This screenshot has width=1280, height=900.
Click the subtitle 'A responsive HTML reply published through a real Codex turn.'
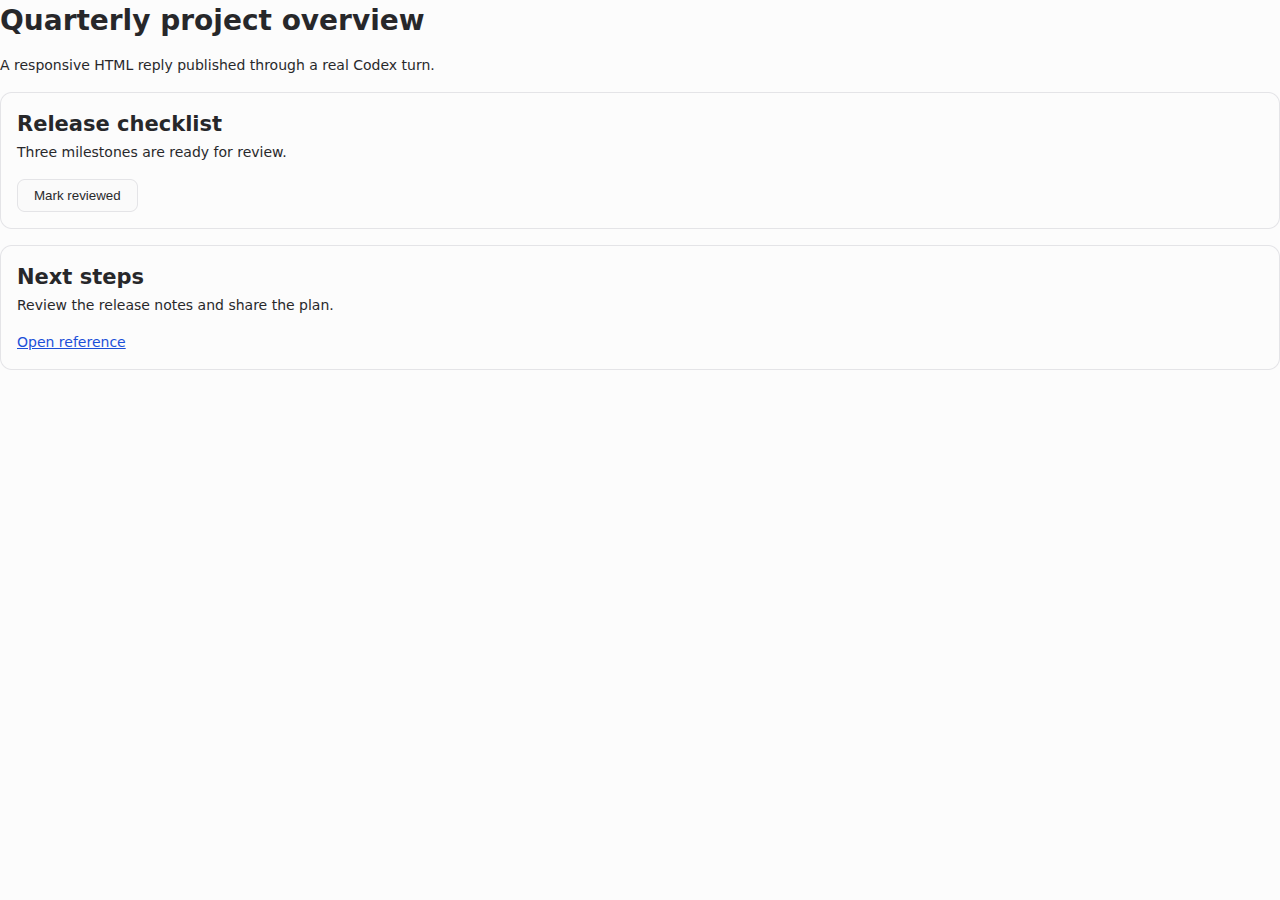pyautogui.click(x=217, y=65)
